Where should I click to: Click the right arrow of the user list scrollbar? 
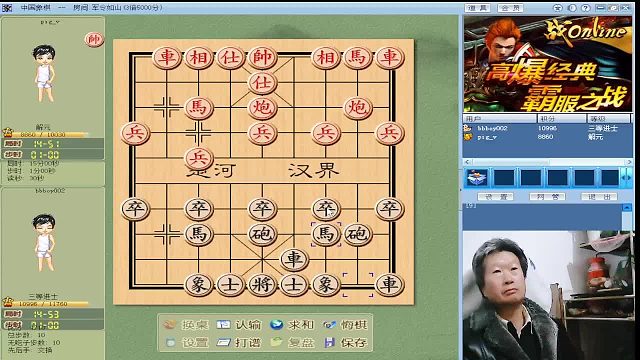(629, 162)
